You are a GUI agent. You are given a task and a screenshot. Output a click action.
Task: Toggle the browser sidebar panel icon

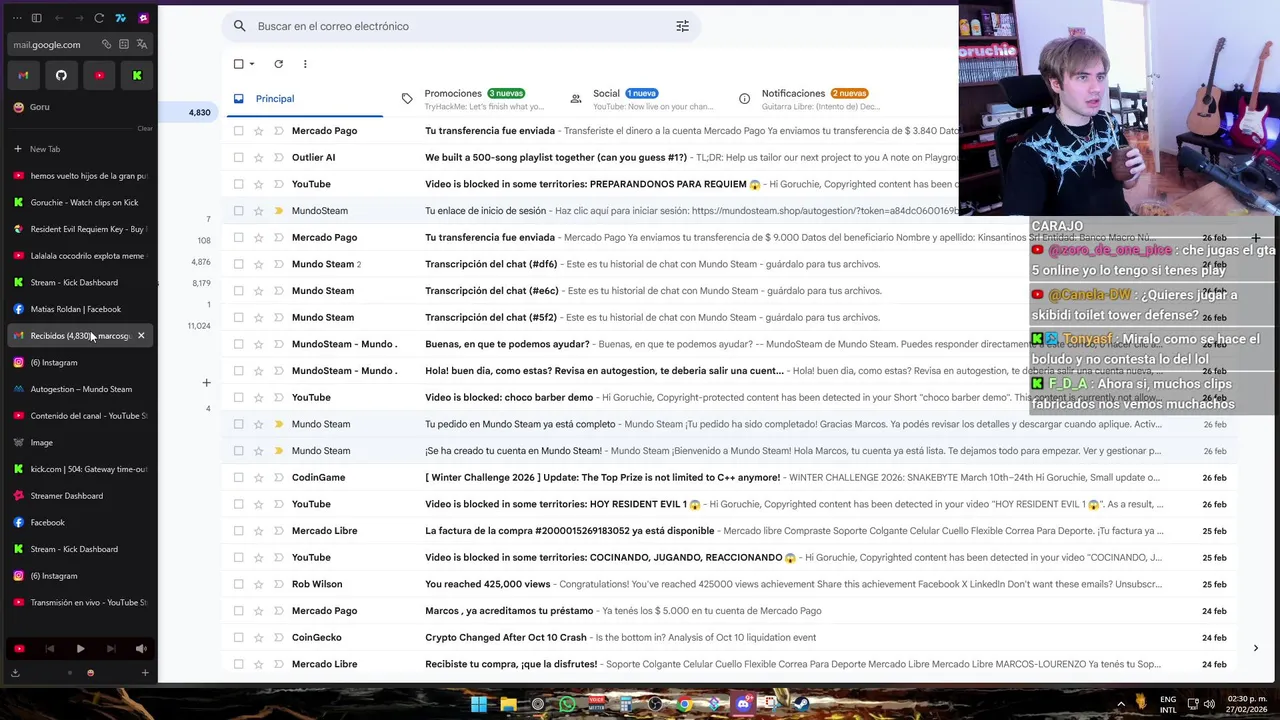36,18
